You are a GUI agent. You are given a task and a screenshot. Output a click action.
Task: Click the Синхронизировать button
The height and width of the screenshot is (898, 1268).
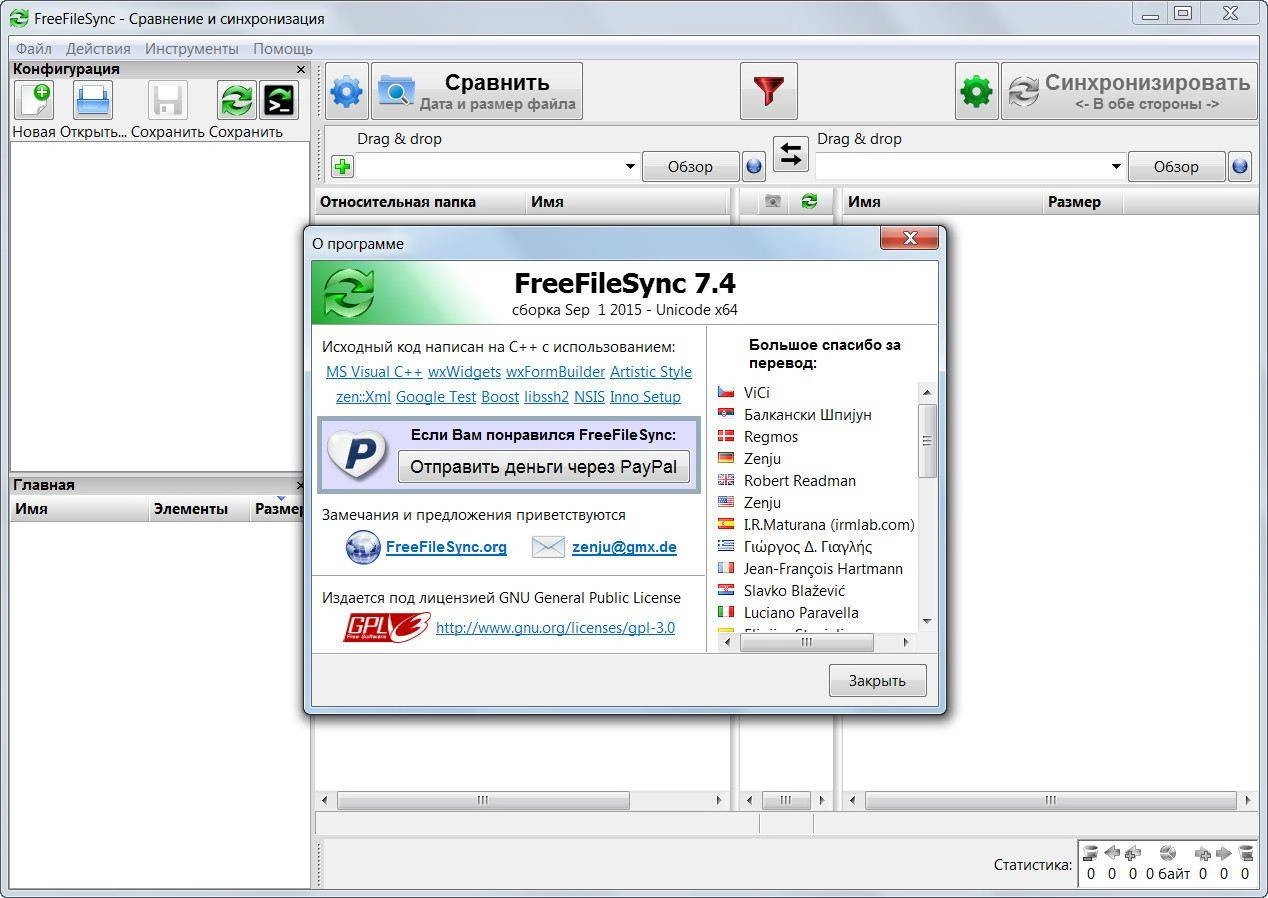pyautogui.click(x=1129, y=91)
